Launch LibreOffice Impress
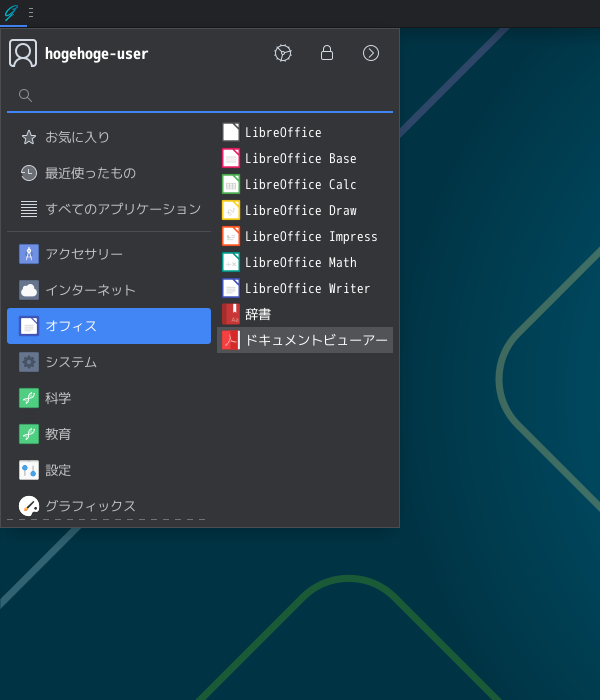600x700 pixels. coord(305,236)
